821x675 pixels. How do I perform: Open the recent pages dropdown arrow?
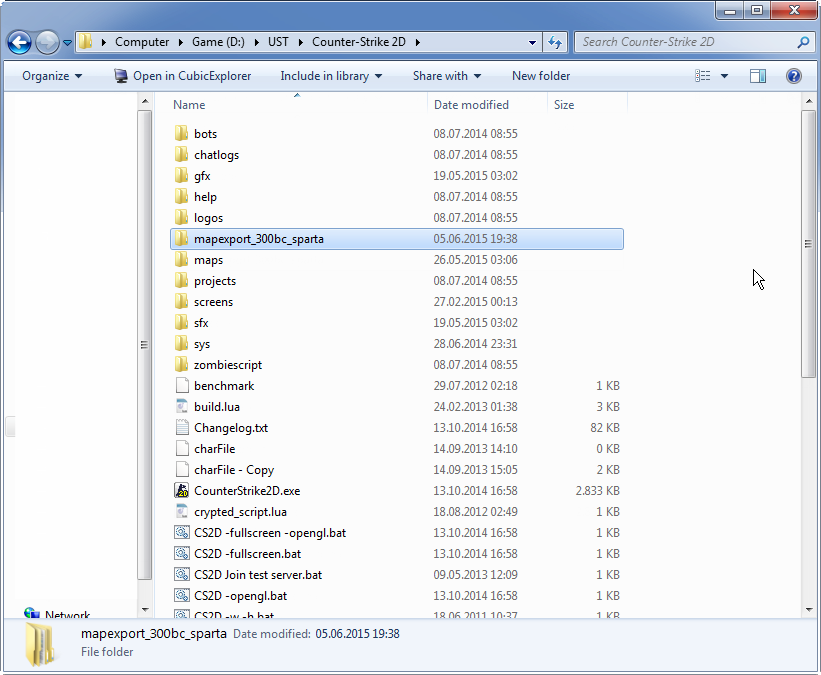click(67, 42)
